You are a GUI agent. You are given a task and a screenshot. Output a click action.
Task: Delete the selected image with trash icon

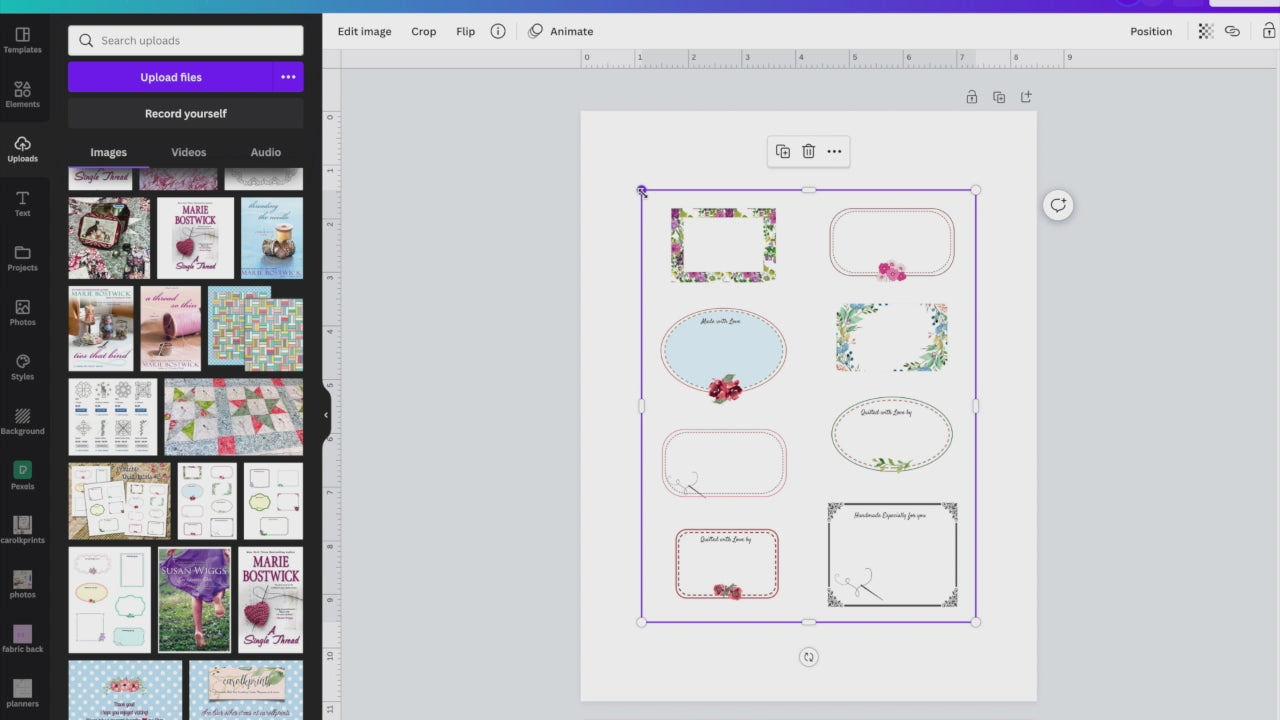tap(808, 151)
